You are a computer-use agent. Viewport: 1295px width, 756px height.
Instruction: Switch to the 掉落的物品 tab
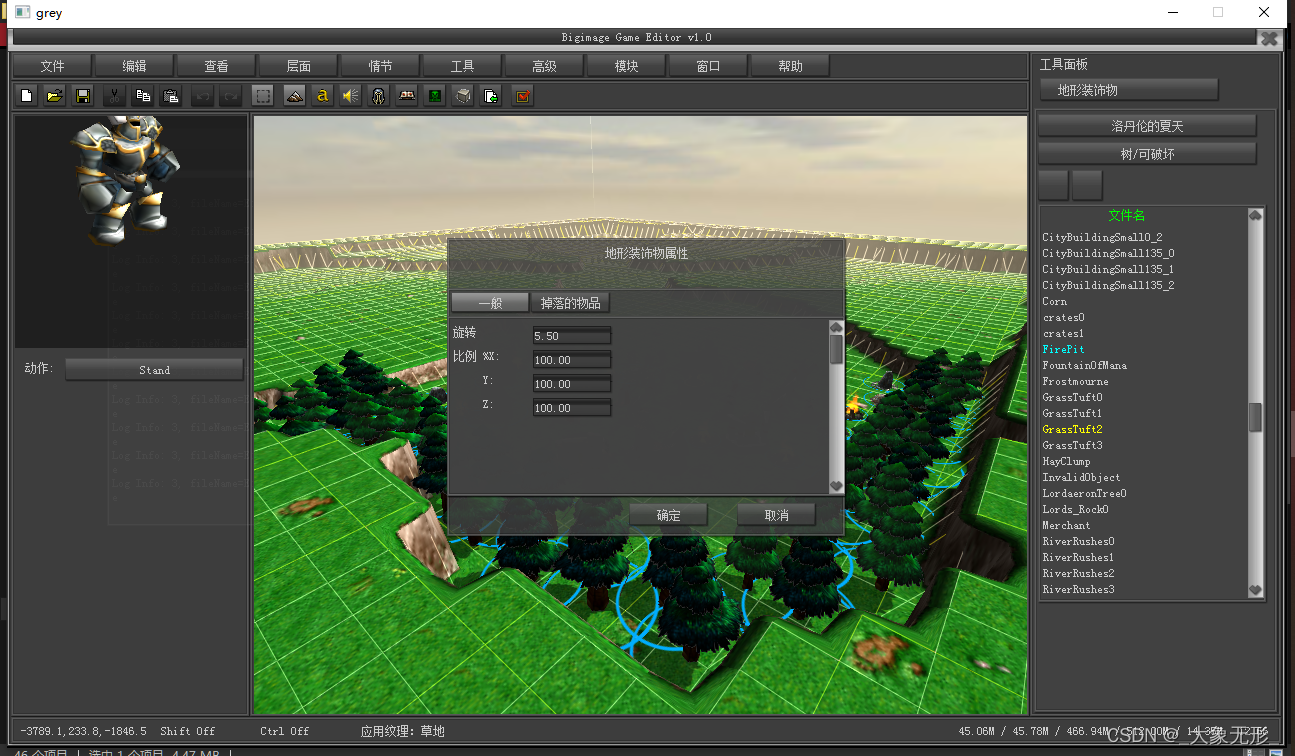point(570,303)
